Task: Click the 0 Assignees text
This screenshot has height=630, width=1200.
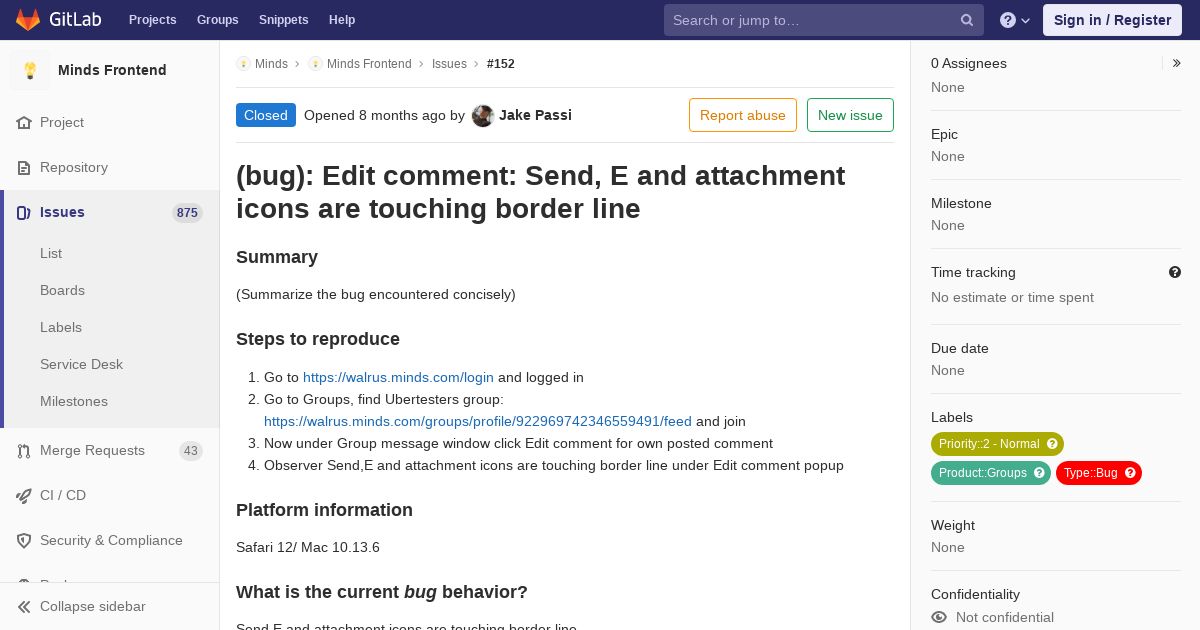Action: click(x=969, y=63)
